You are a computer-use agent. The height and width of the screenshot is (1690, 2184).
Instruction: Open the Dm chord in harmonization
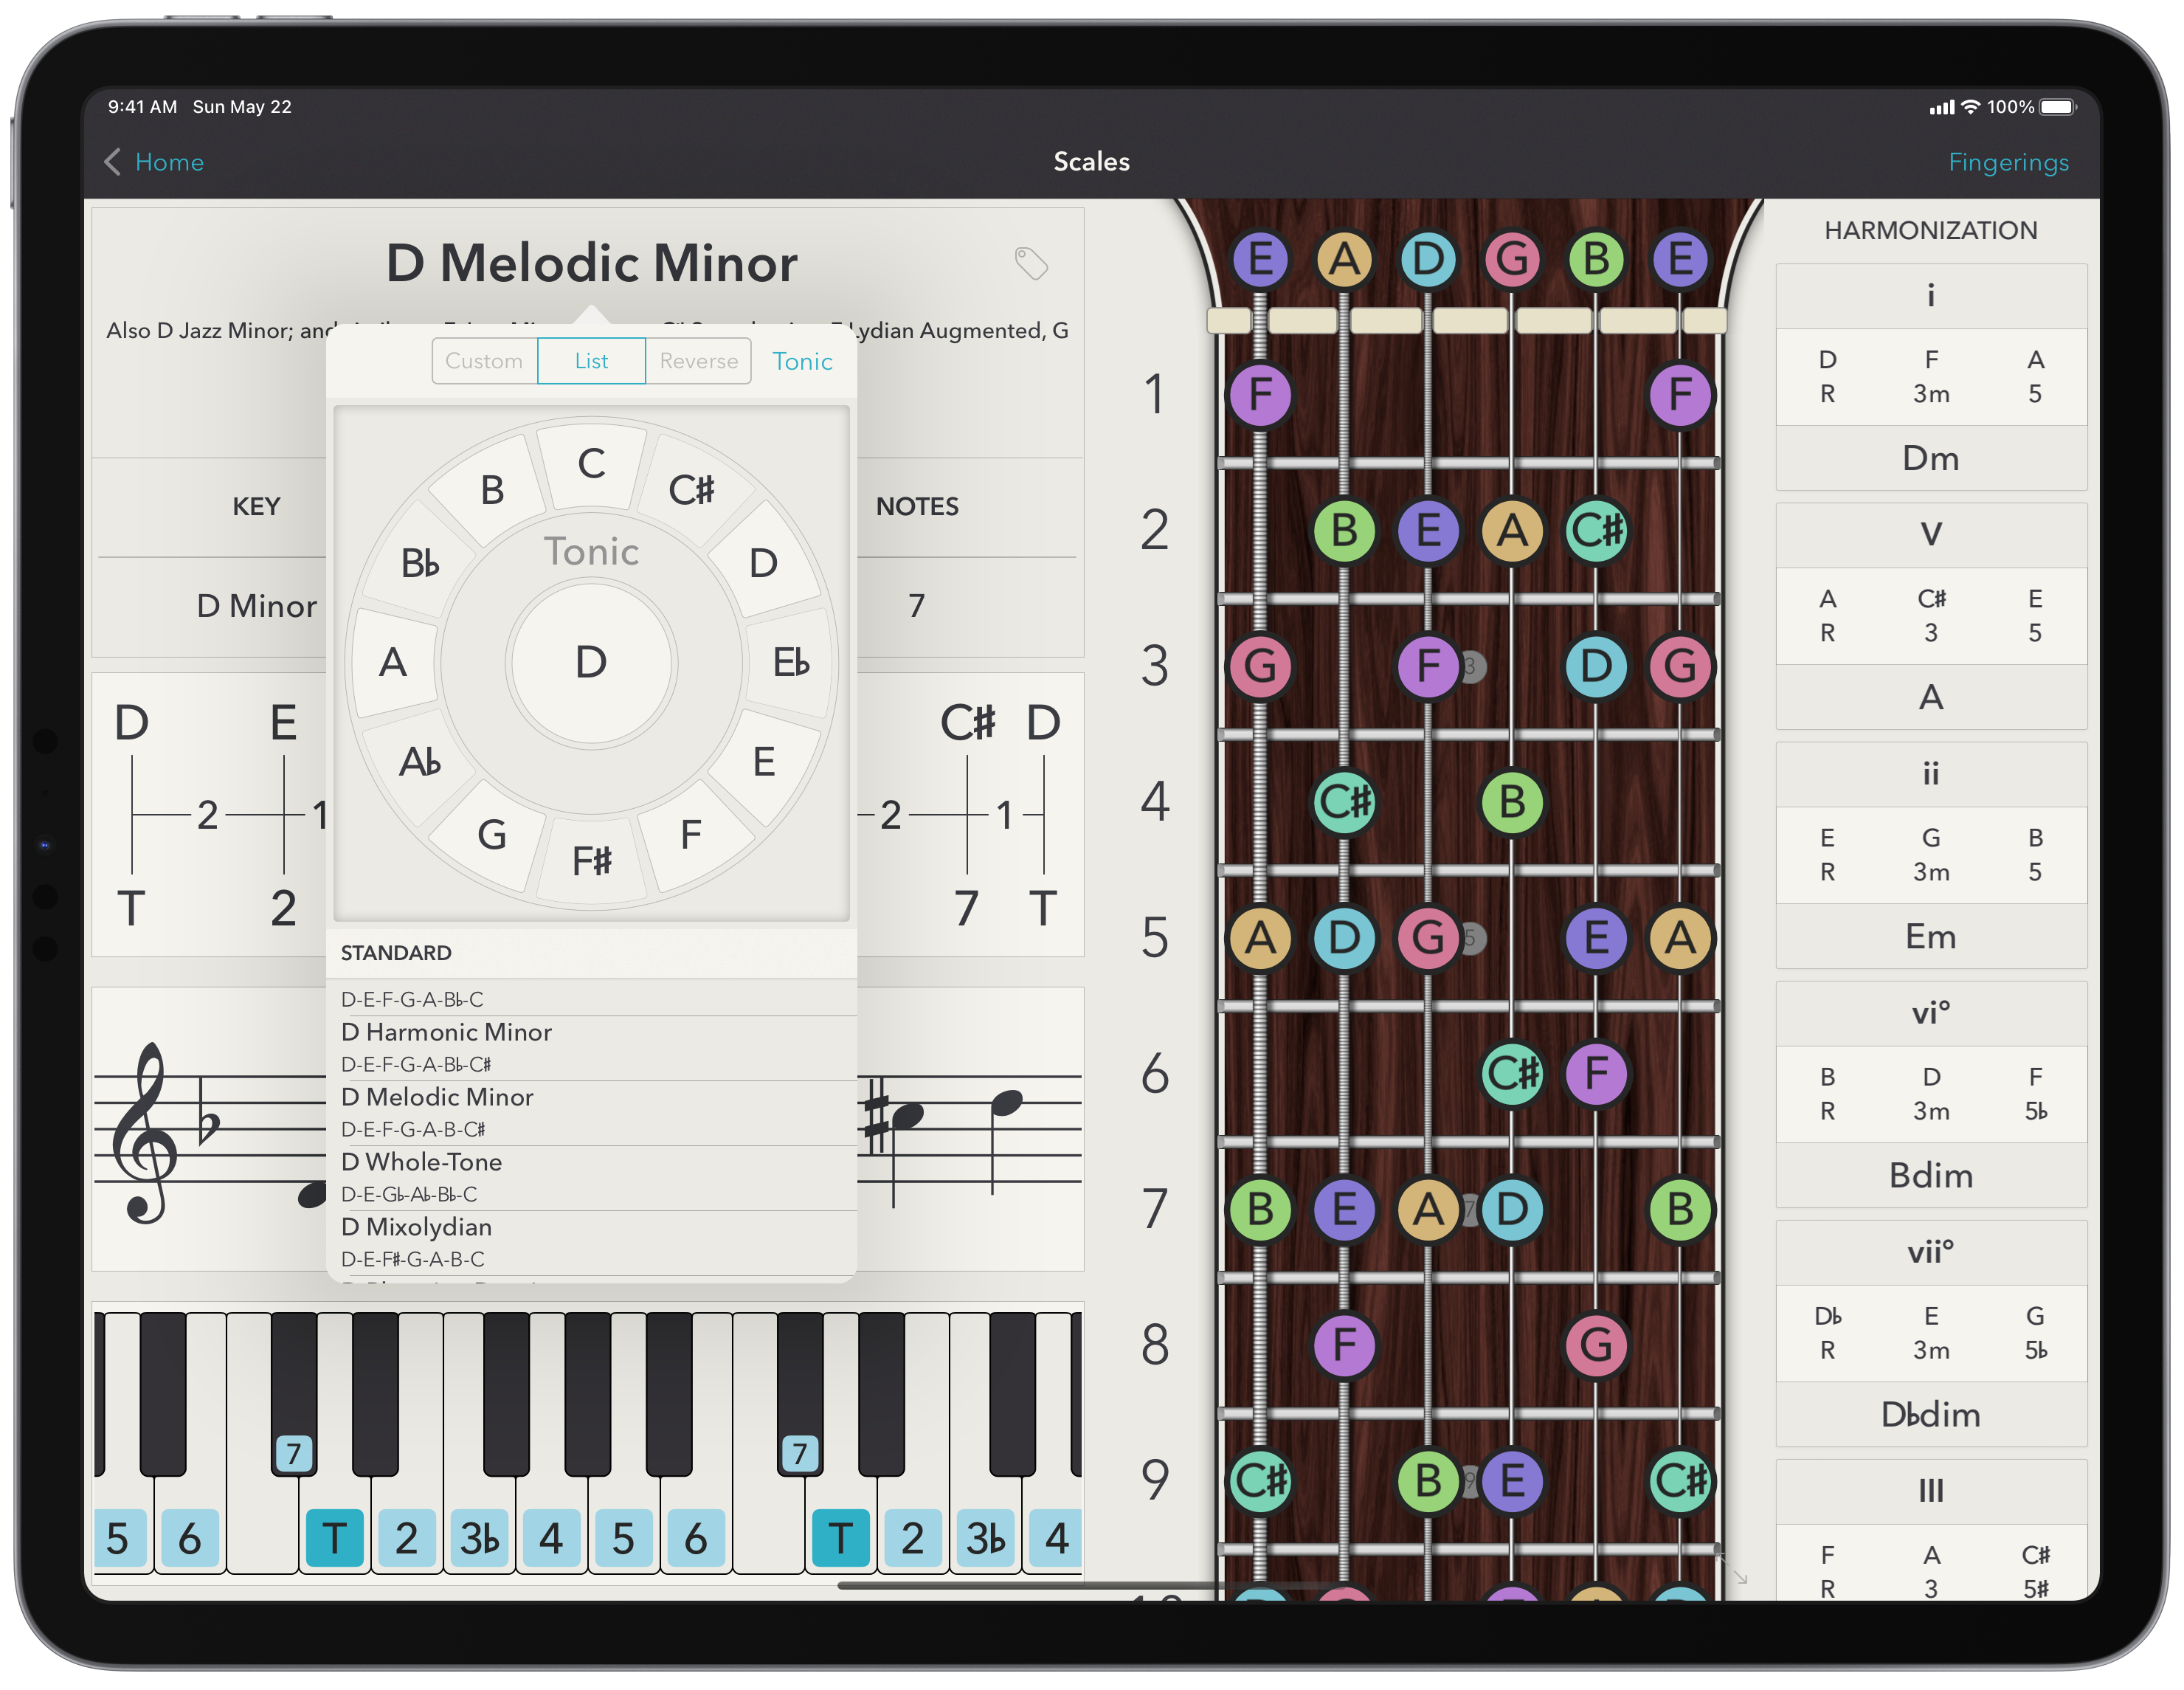1930,458
